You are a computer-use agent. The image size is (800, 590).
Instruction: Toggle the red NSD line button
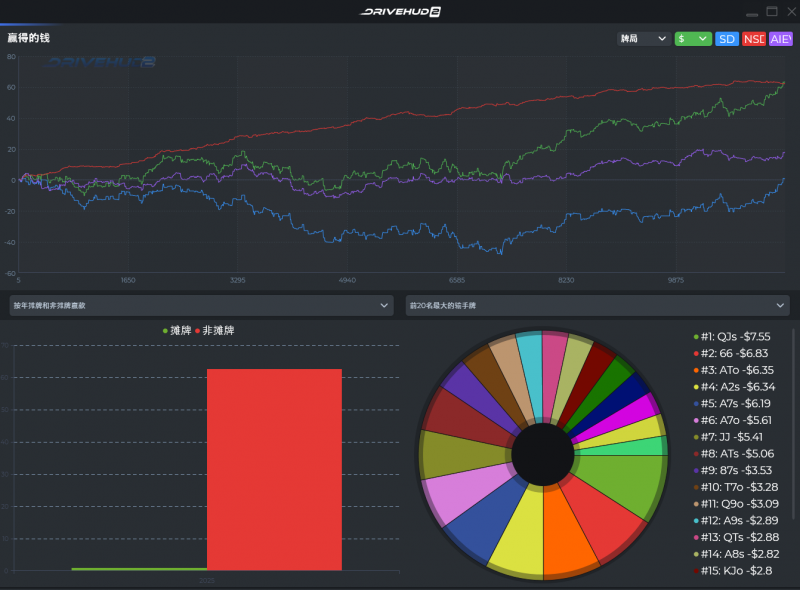click(x=754, y=38)
